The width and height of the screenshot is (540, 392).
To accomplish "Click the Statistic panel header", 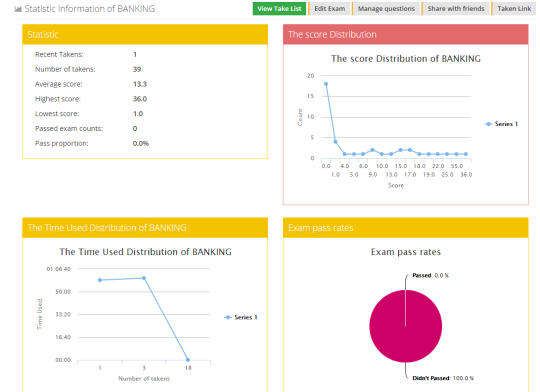I will coord(145,34).
